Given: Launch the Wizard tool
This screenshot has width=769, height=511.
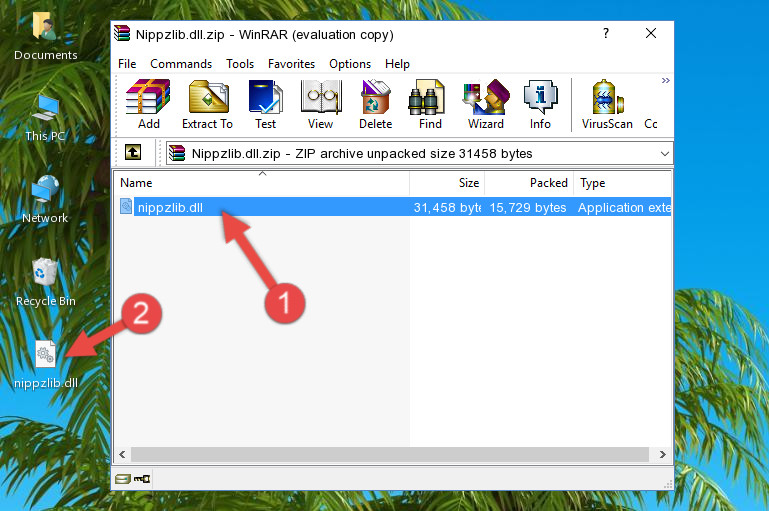Looking at the screenshot, I should 486,104.
